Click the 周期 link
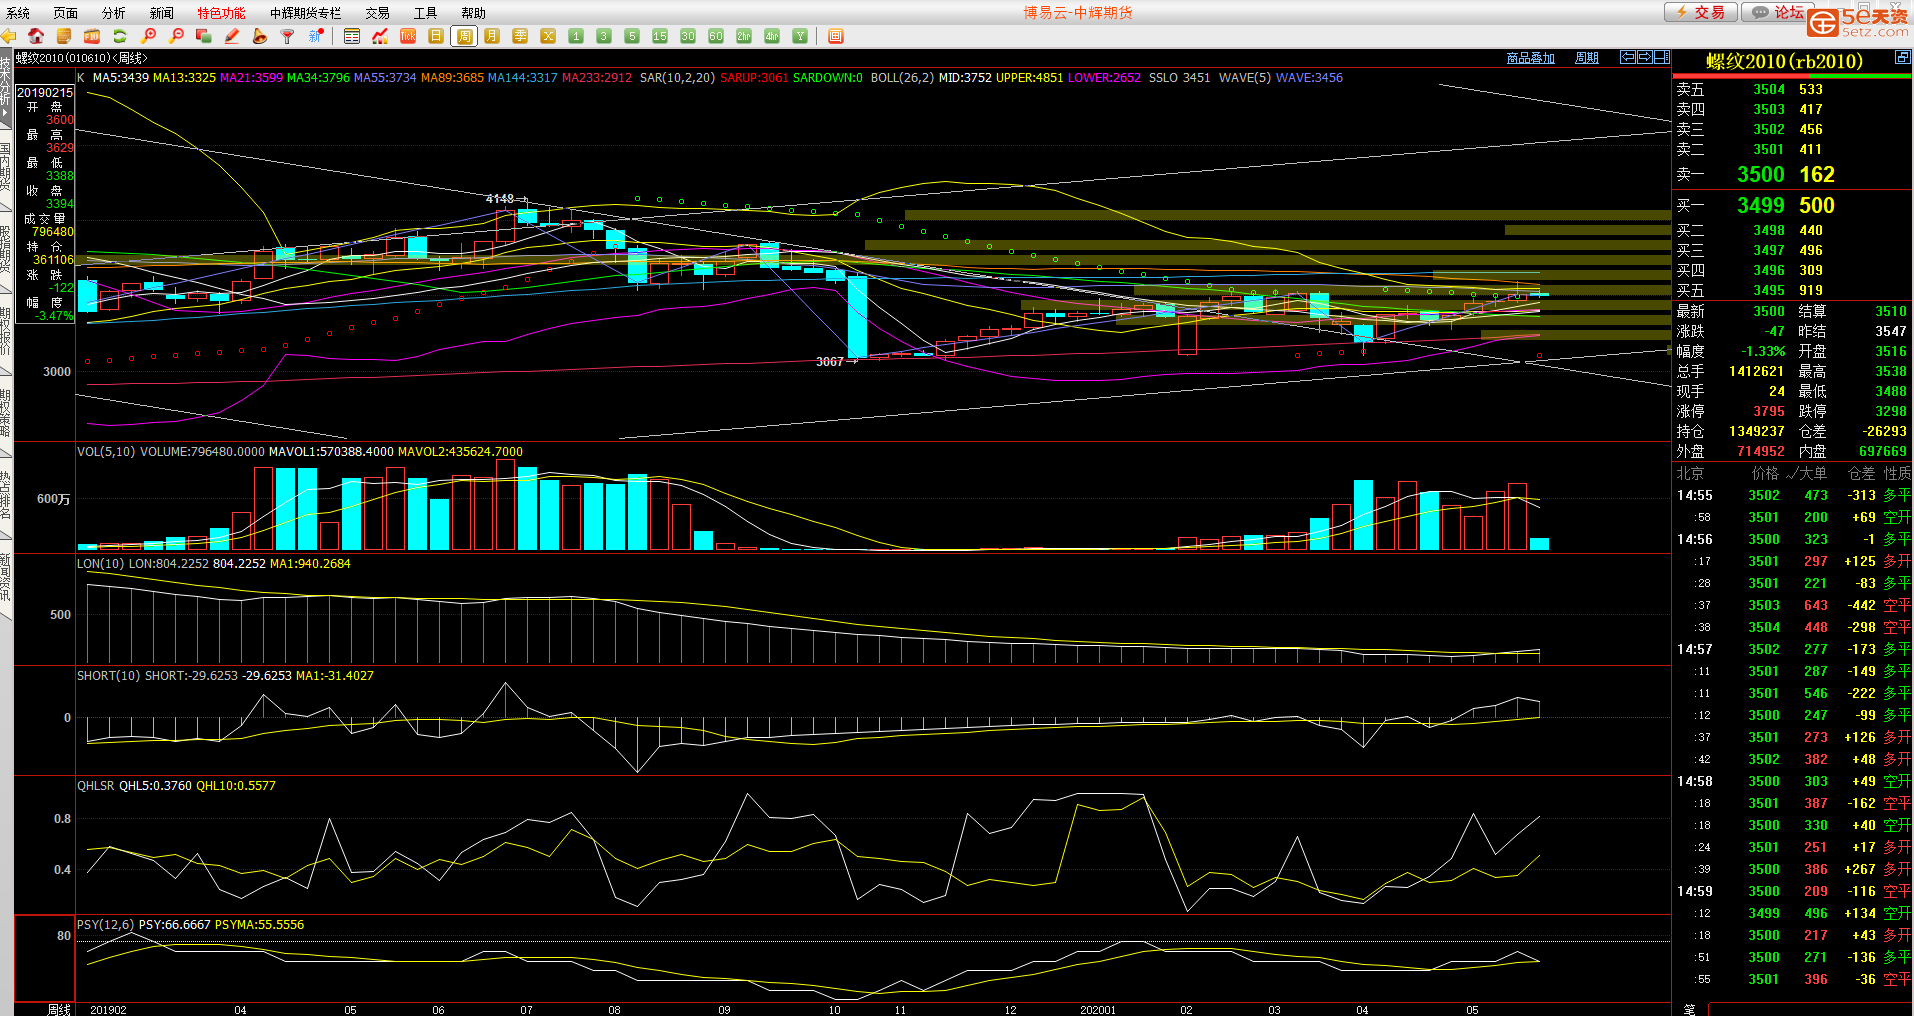 point(1587,58)
